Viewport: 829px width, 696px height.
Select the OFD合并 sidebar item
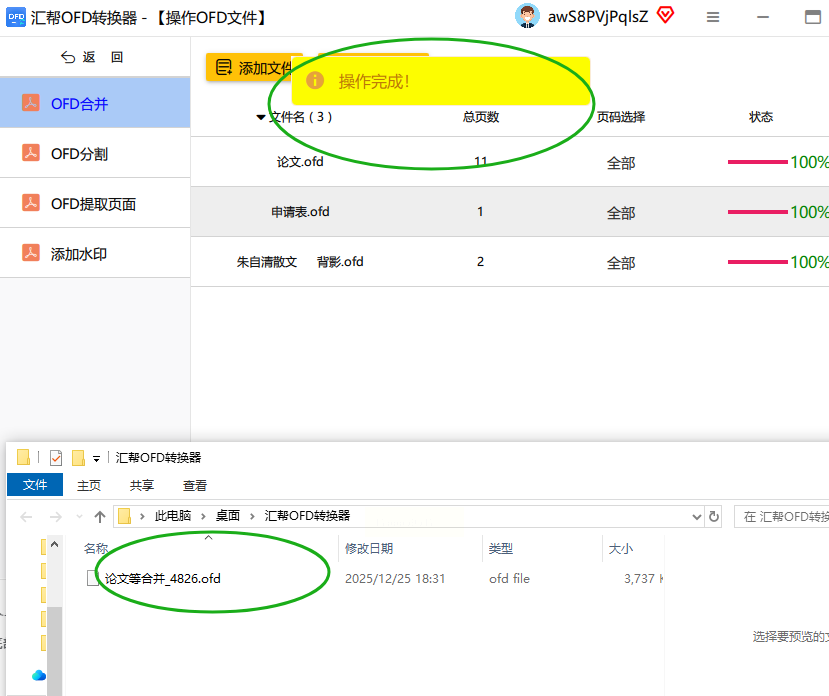(95, 103)
